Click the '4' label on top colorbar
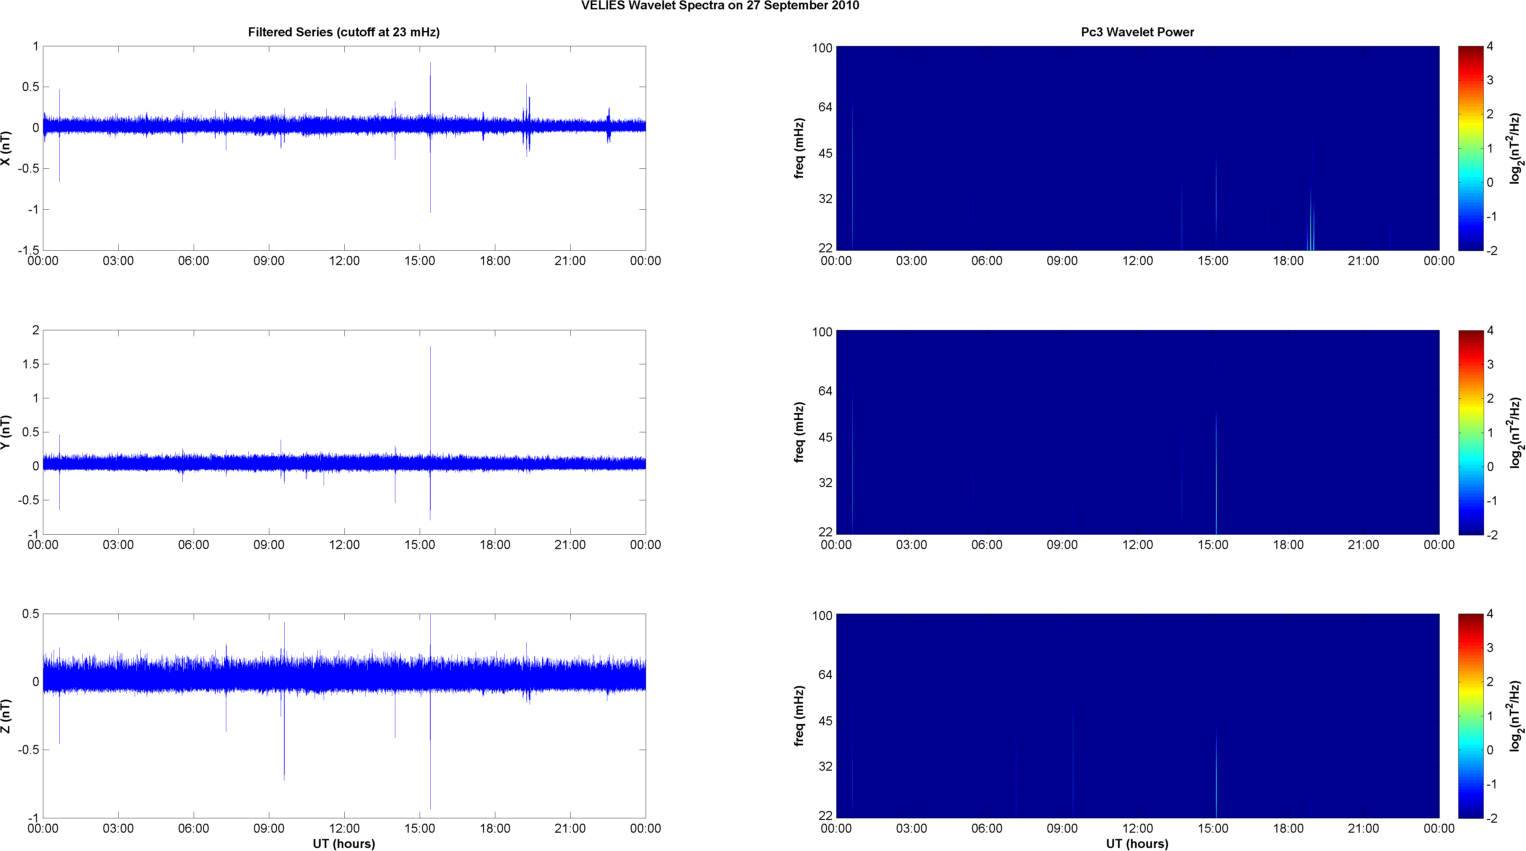This screenshot has width=1526, height=851. [1490, 46]
